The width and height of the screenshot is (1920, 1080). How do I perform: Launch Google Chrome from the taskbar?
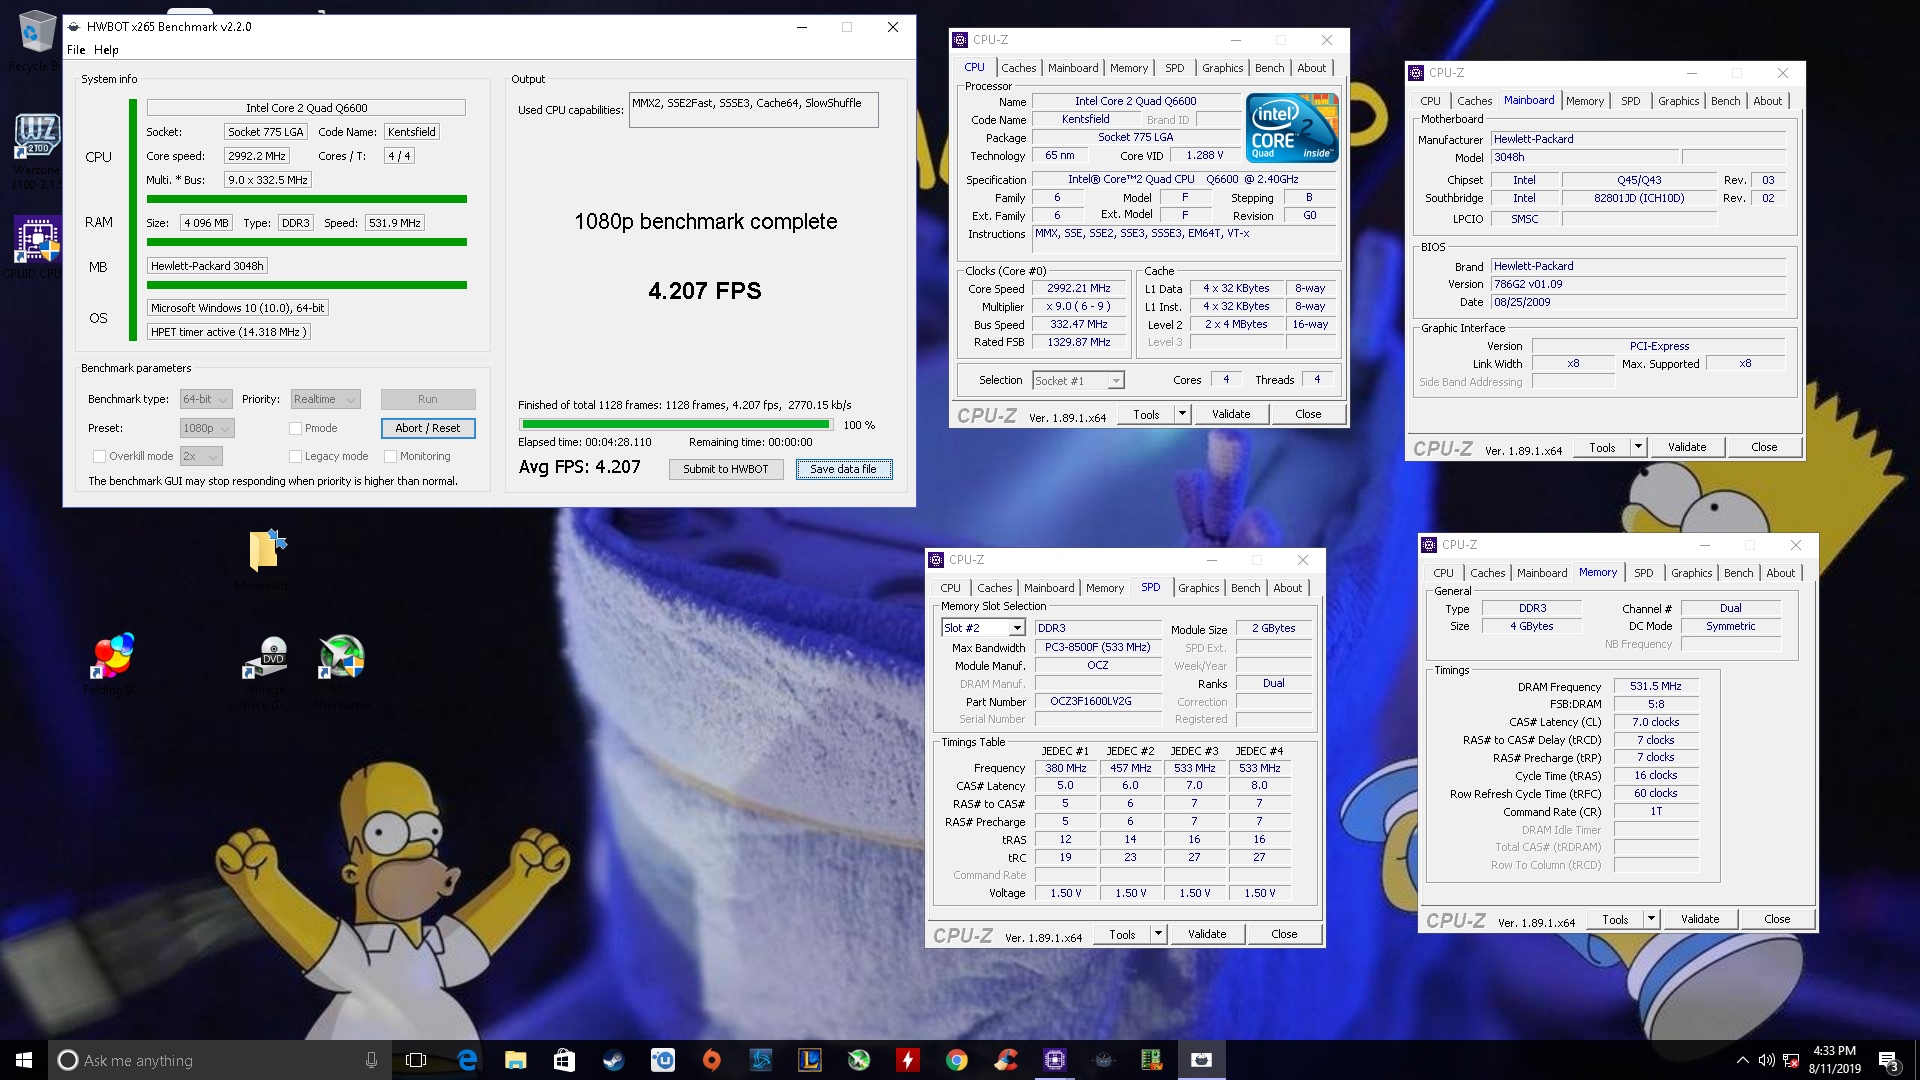point(957,1060)
